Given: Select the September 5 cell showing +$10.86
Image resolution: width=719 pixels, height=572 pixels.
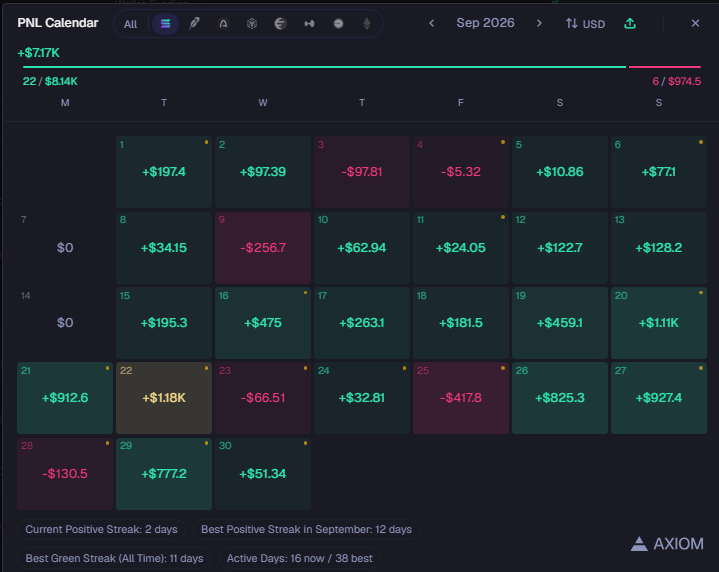Looking at the screenshot, I should [560, 172].
